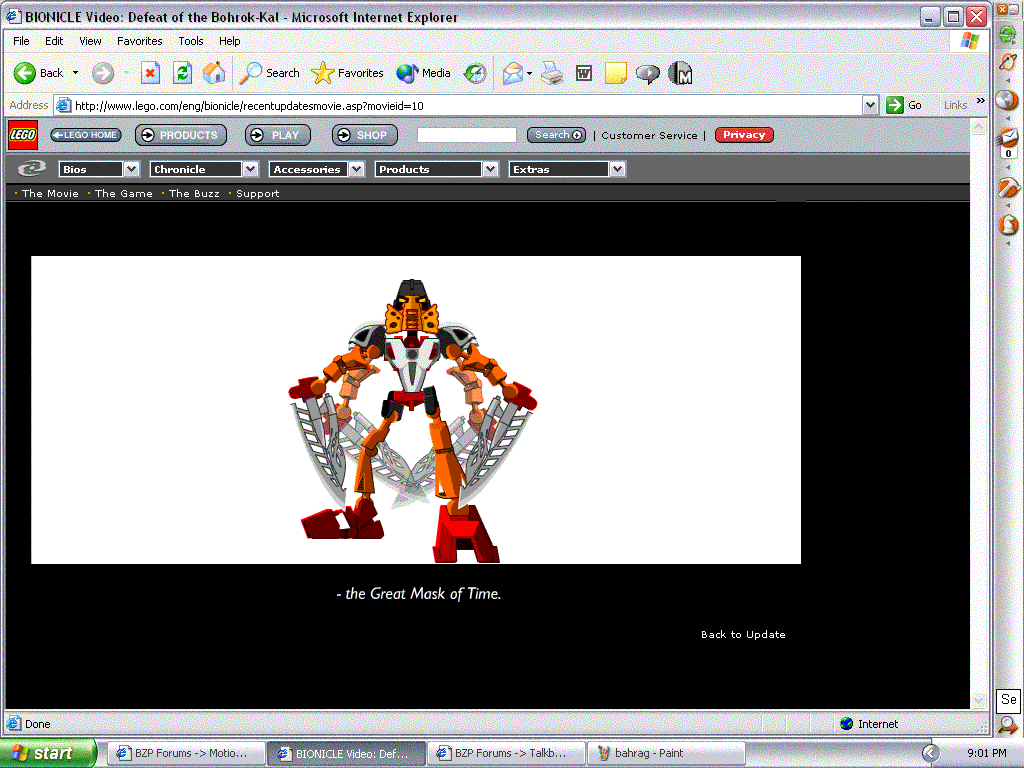Open The Movie link
Image resolution: width=1024 pixels, height=768 pixels.
[x=50, y=194]
